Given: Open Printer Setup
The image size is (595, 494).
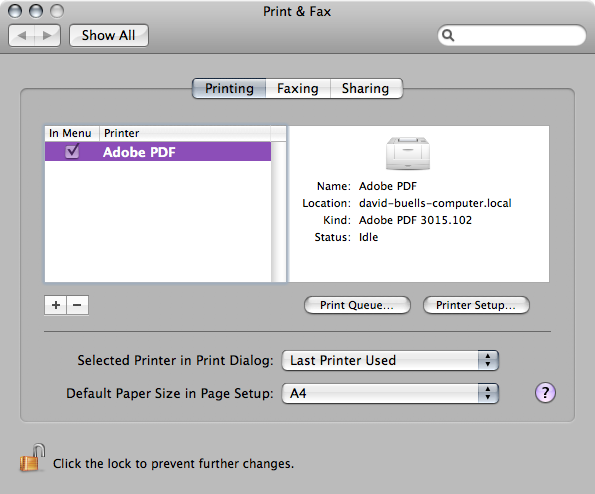Looking at the screenshot, I should tap(476, 305).
